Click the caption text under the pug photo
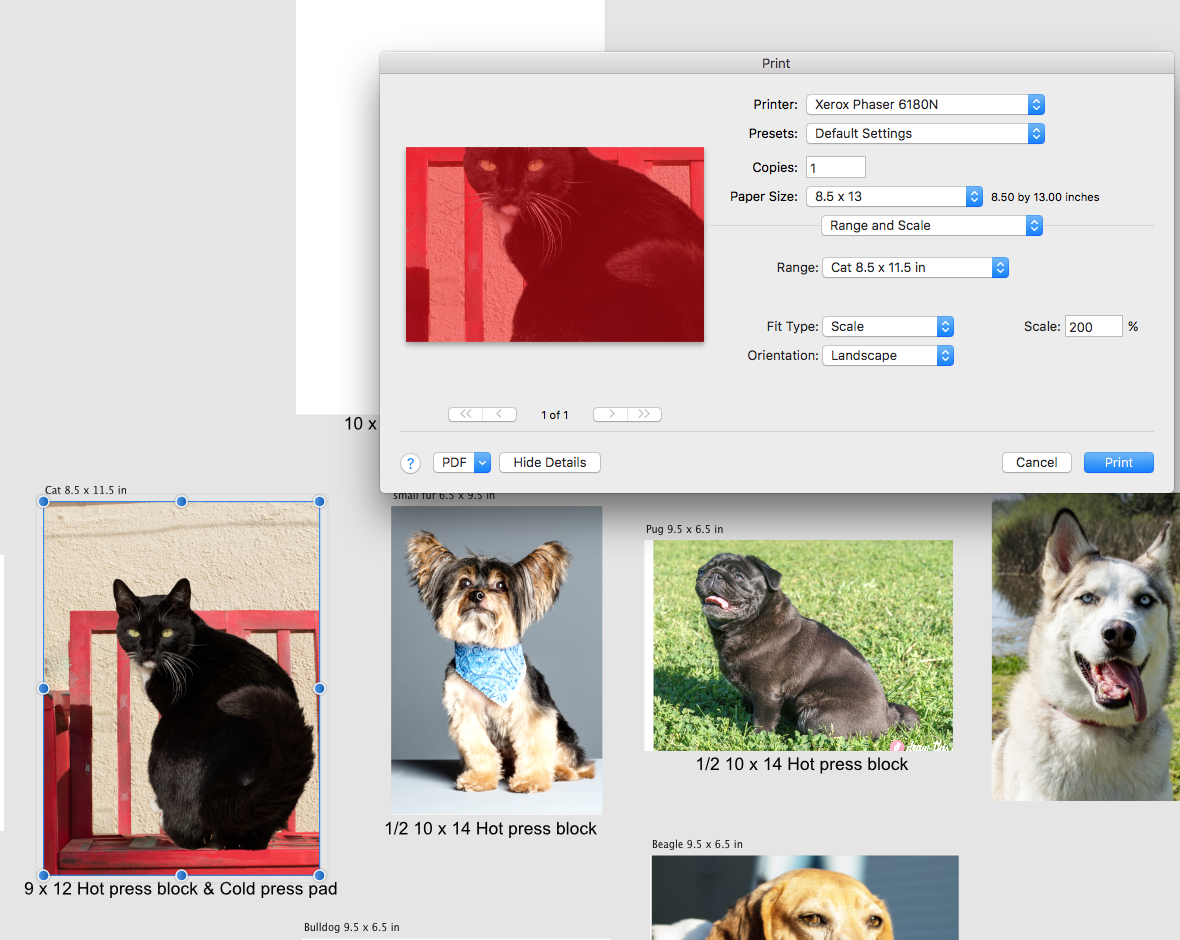 (x=802, y=765)
